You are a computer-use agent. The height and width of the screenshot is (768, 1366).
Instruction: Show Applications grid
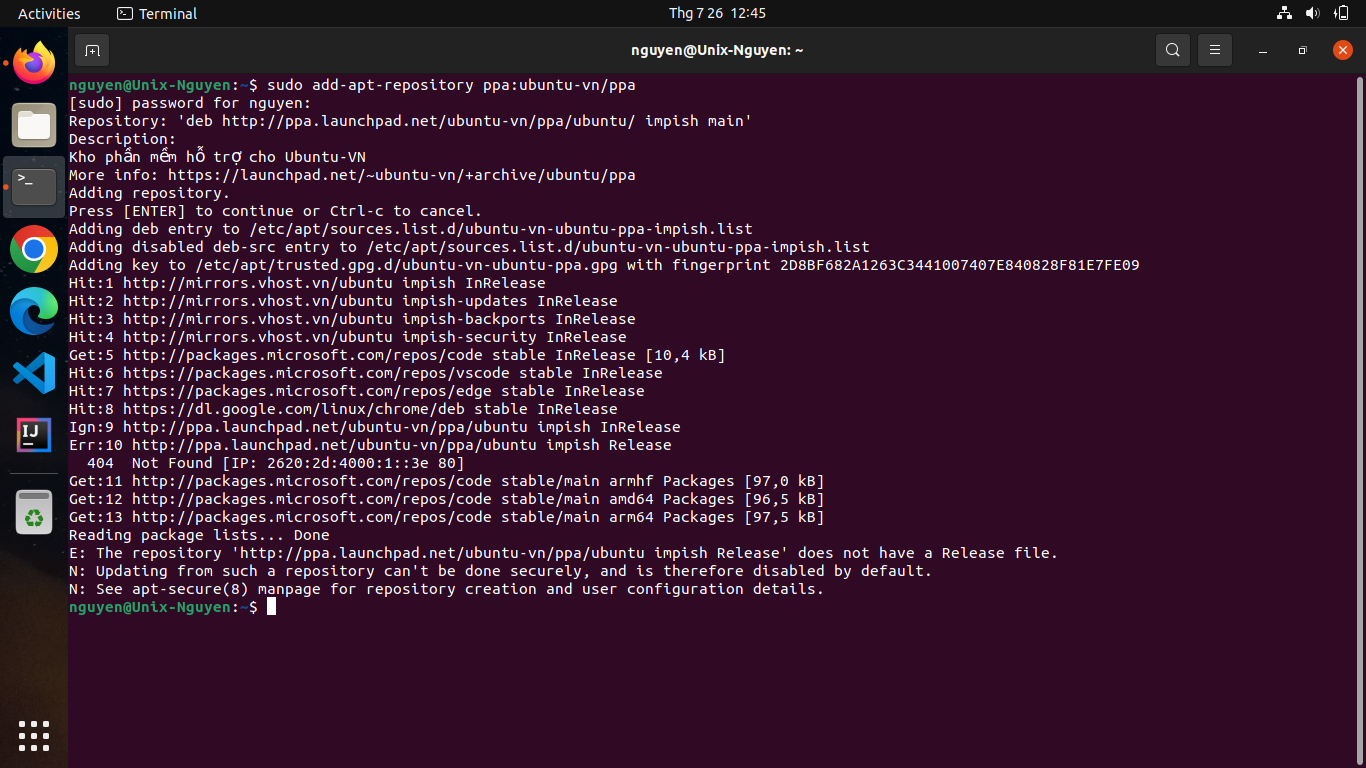[x=34, y=735]
